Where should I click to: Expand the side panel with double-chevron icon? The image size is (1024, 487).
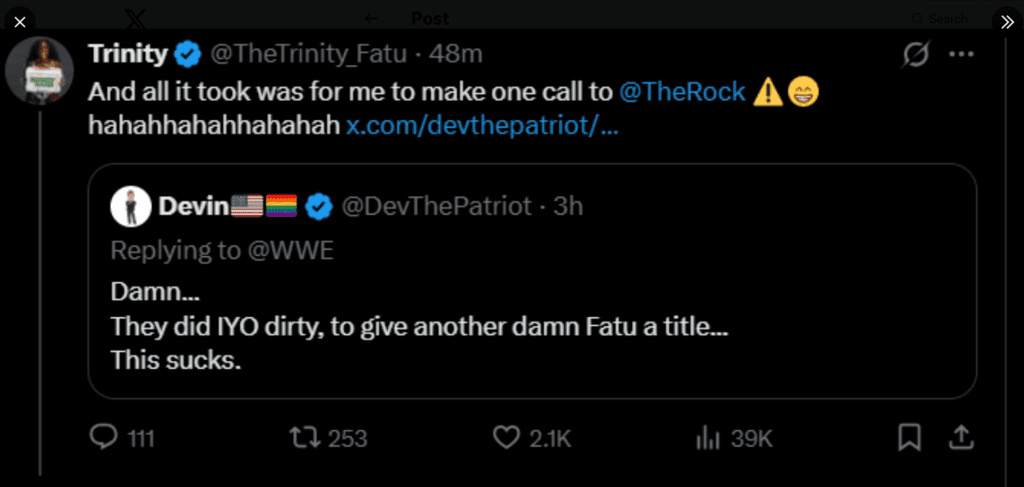point(1004,21)
